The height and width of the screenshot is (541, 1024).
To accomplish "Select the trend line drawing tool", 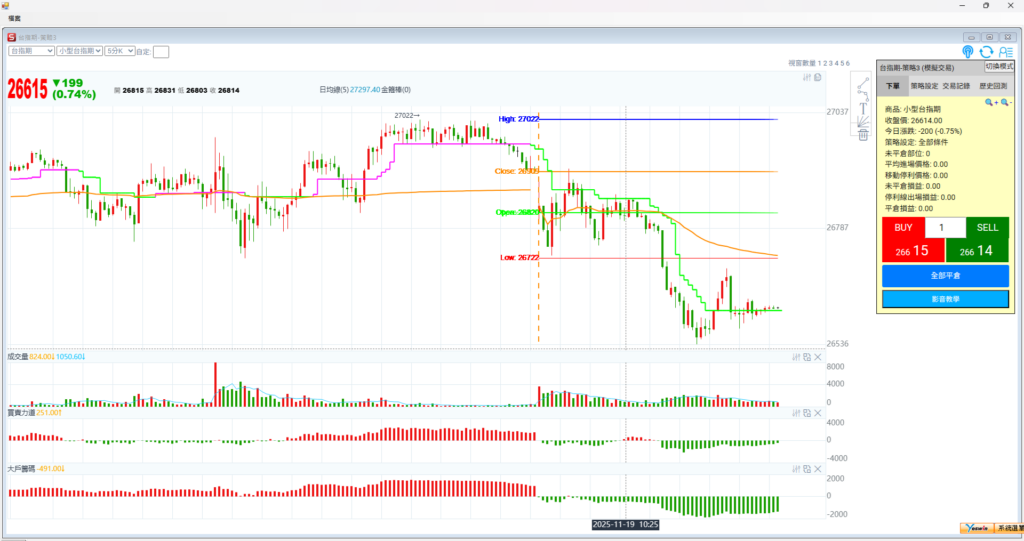I will coord(862,79).
